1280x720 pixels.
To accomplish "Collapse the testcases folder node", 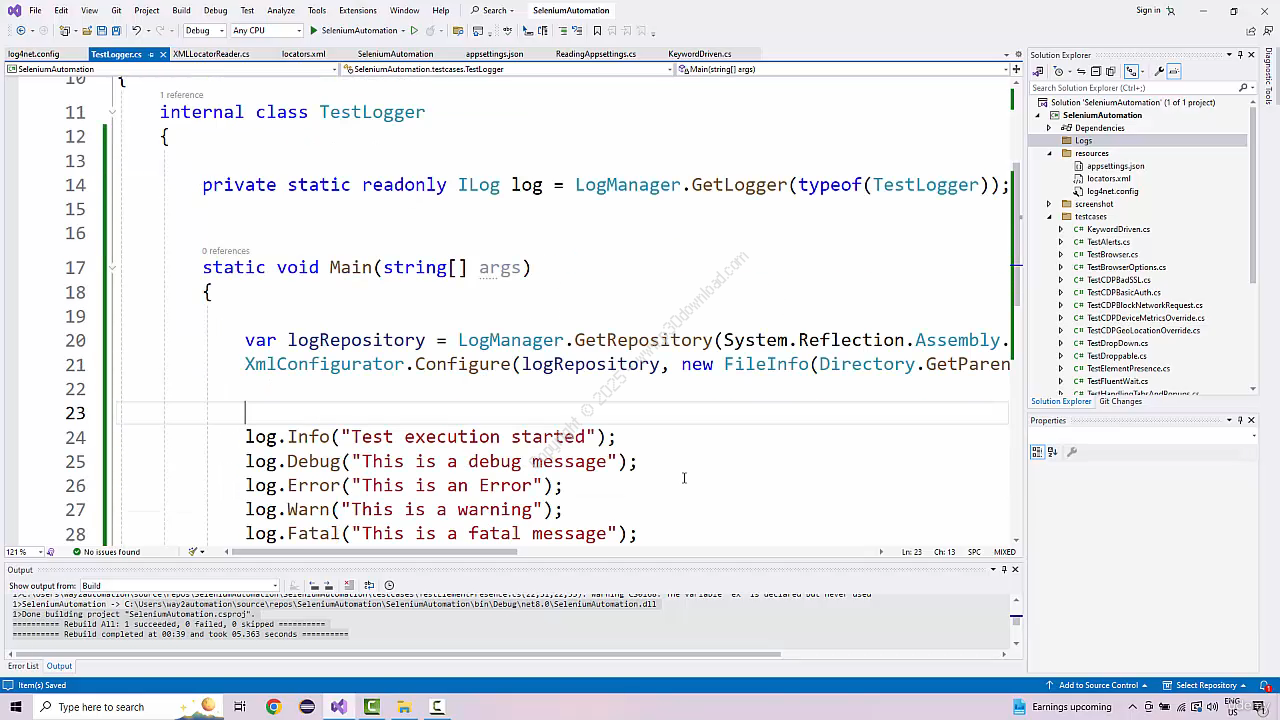I will click(x=1049, y=216).
